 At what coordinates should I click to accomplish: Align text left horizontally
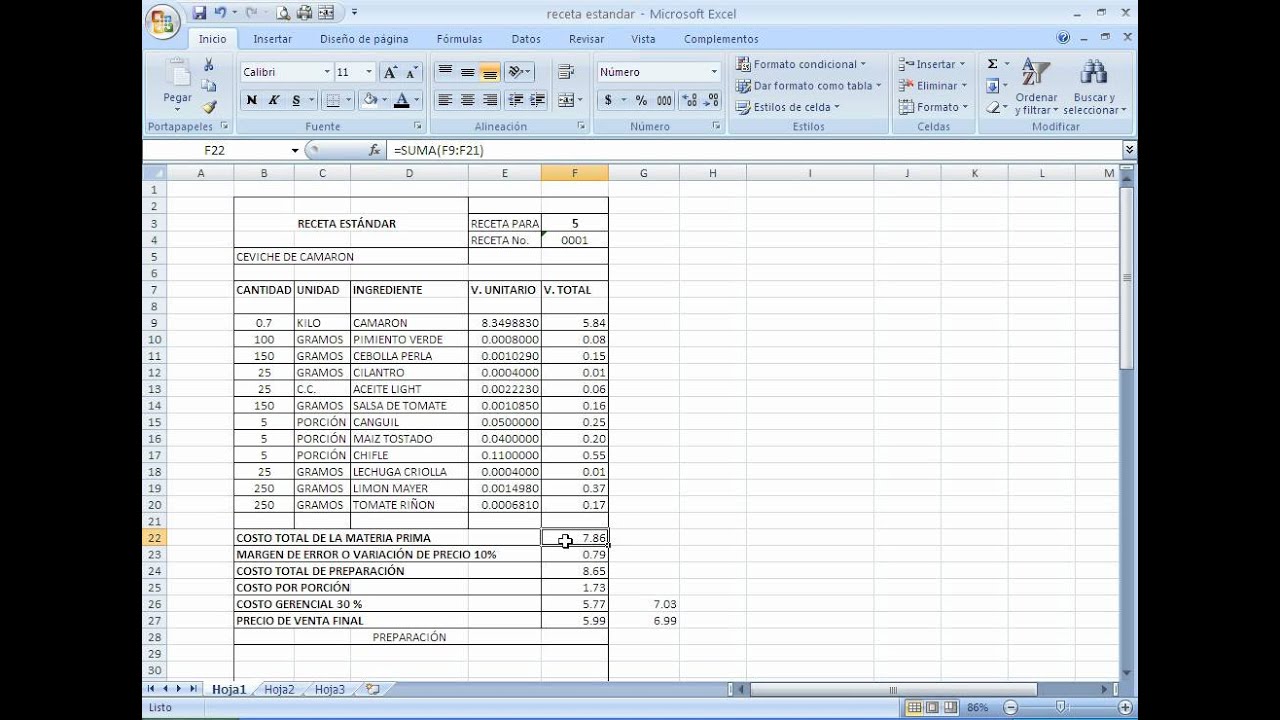click(x=445, y=100)
